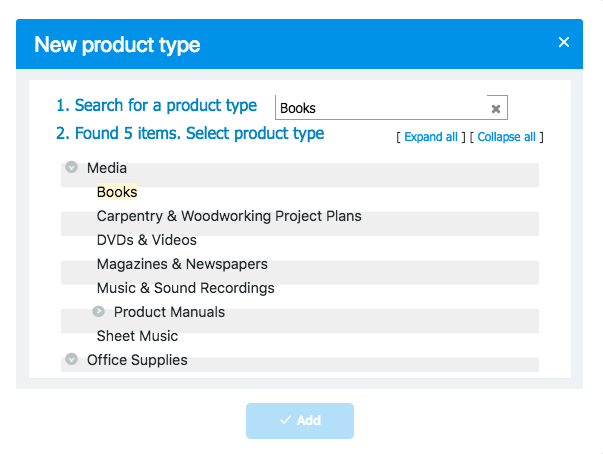The height and width of the screenshot is (454, 603).
Task: Select Magazines & Newspapers item
Action: [182, 264]
